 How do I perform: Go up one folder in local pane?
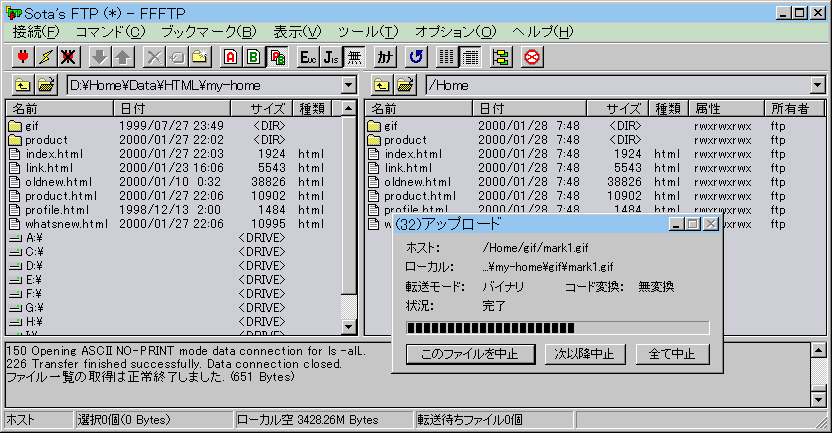tap(22, 85)
